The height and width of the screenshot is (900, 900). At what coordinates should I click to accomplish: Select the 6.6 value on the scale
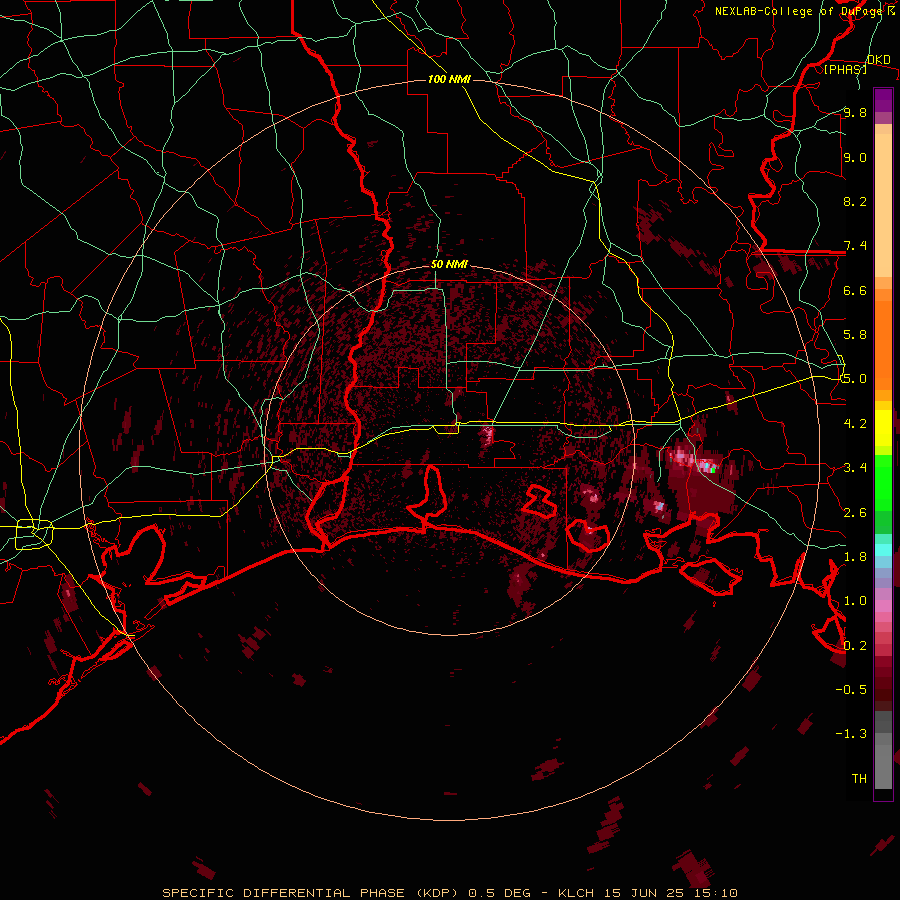pos(855,290)
